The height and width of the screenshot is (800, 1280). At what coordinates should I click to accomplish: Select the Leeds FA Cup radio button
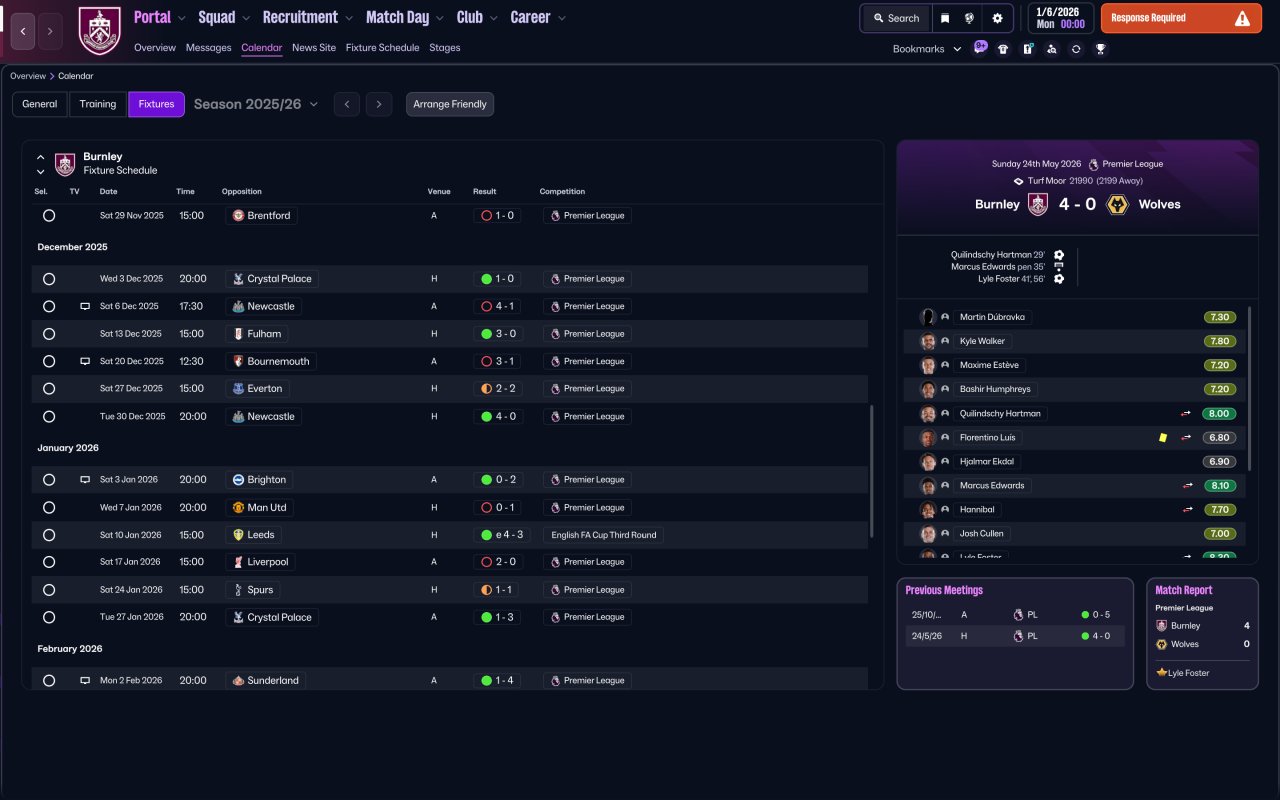(x=49, y=535)
